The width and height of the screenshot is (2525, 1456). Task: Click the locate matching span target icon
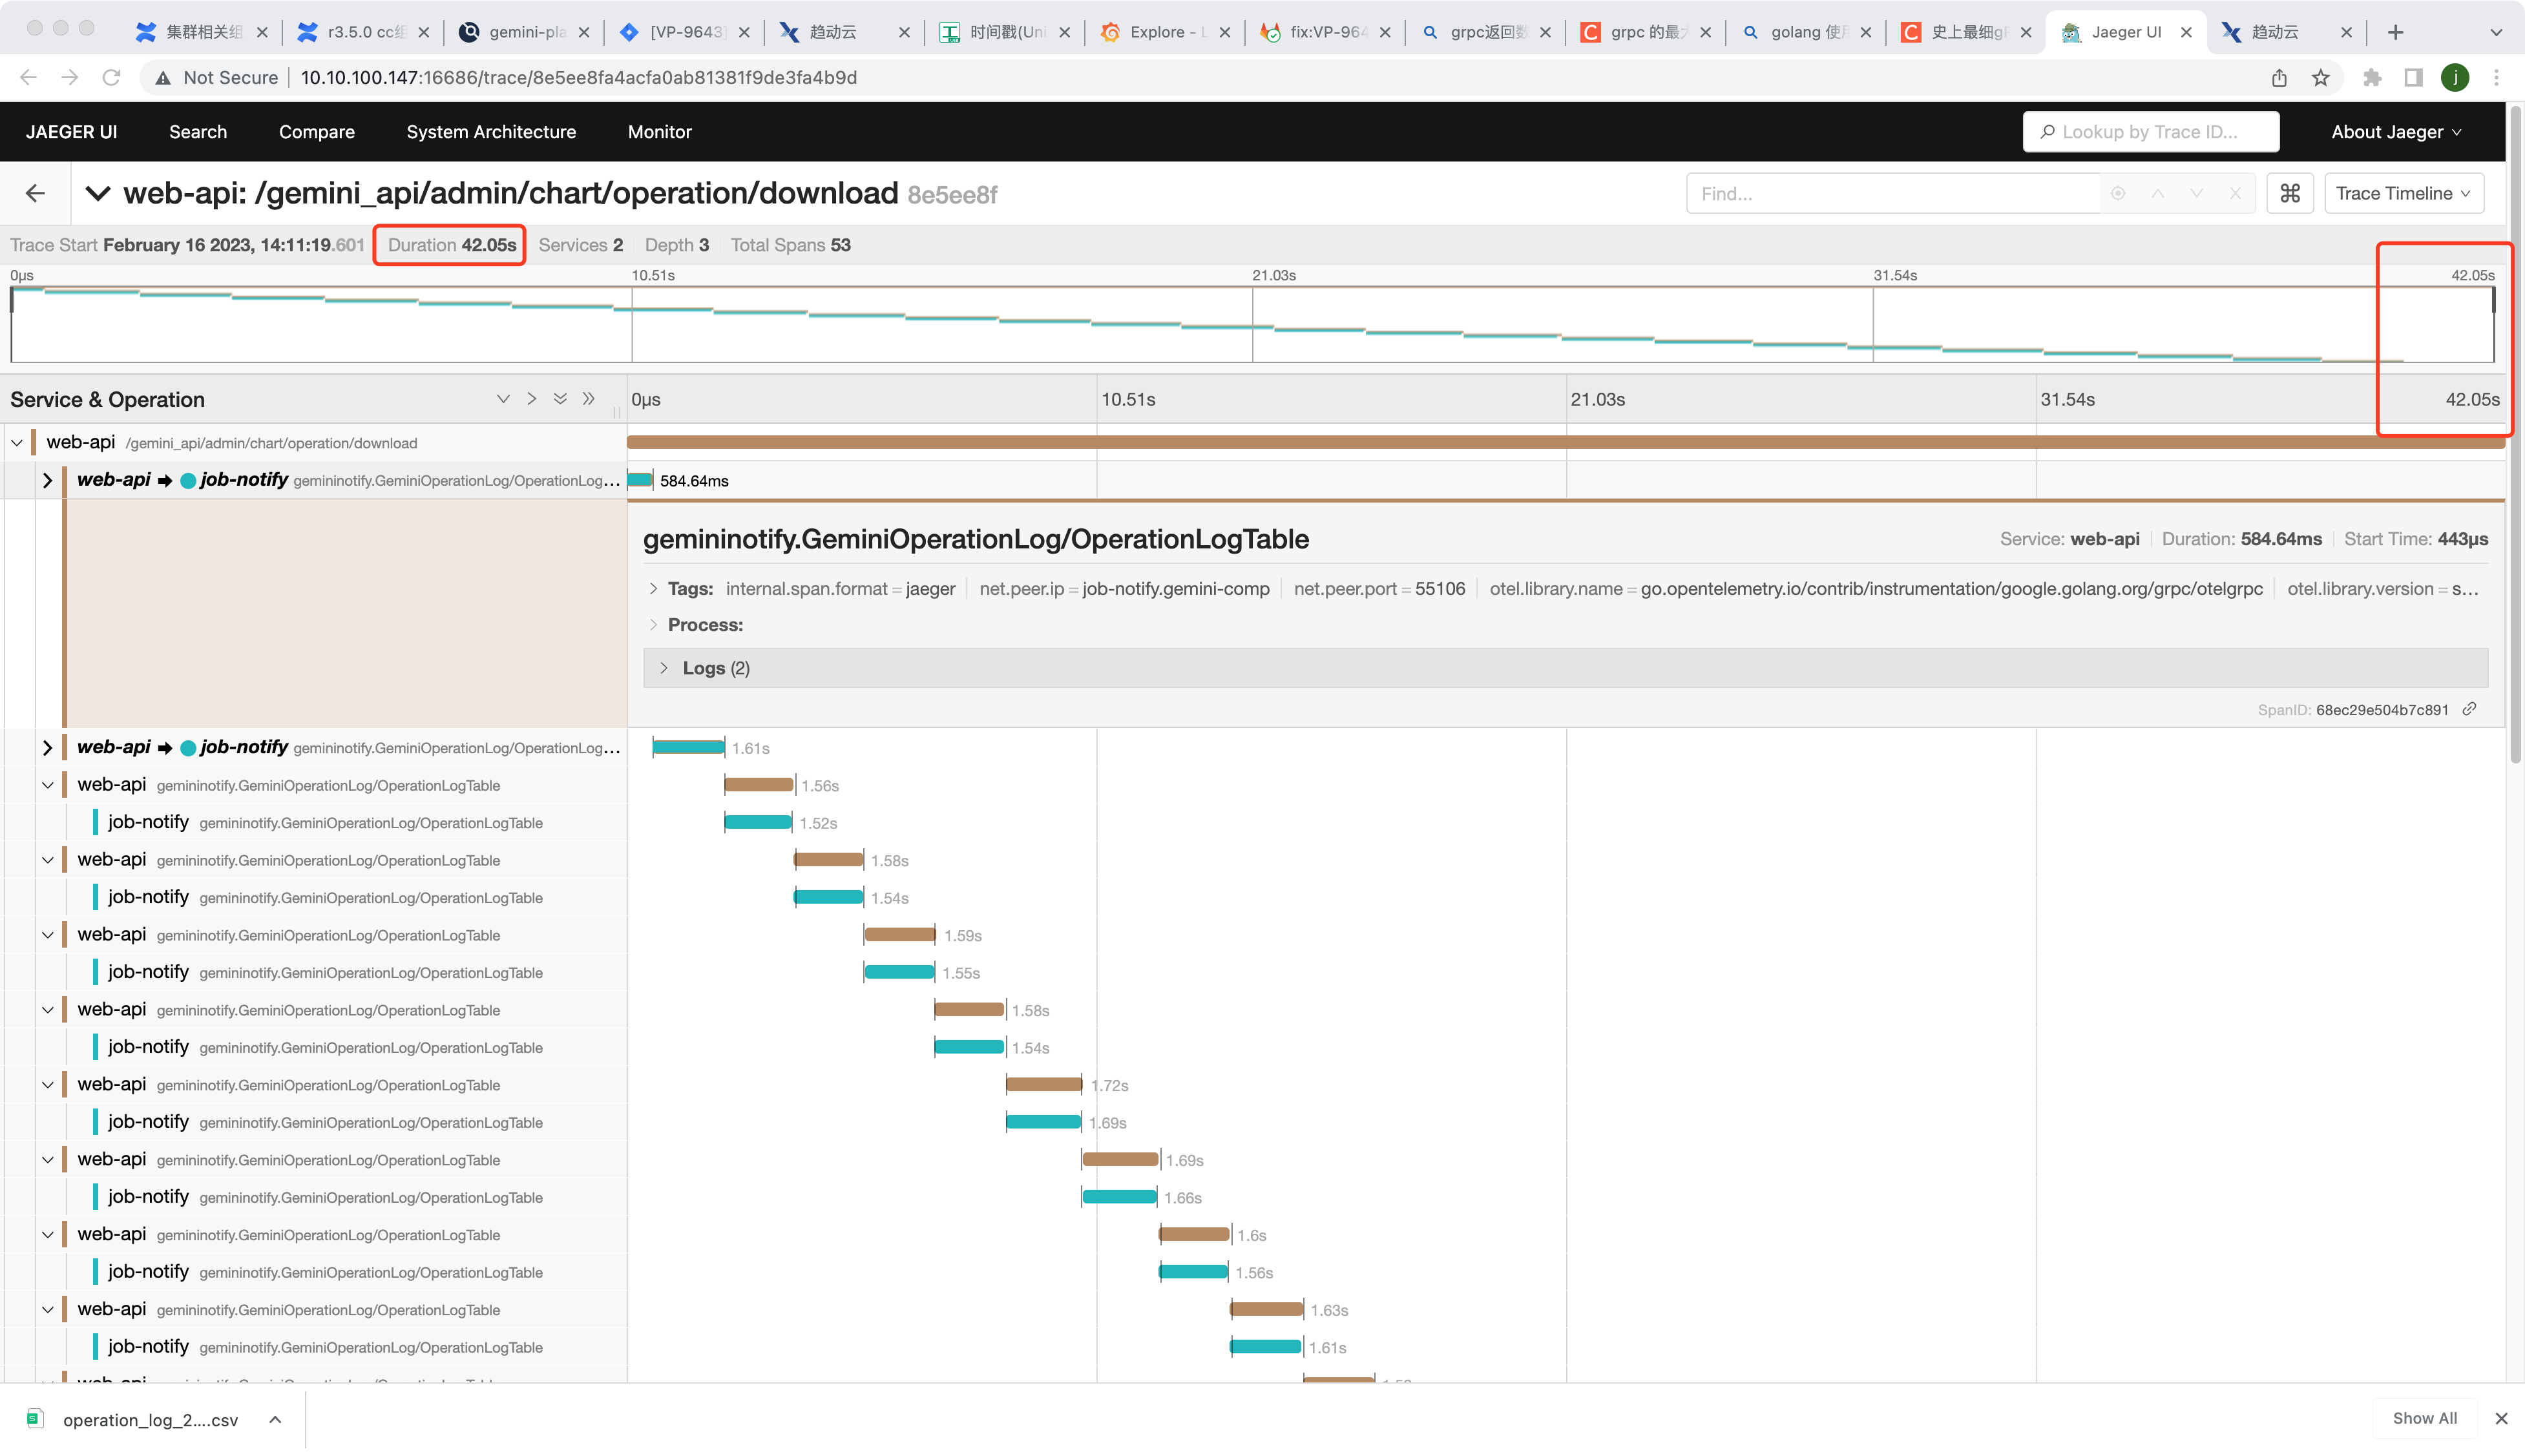tap(2117, 193)
